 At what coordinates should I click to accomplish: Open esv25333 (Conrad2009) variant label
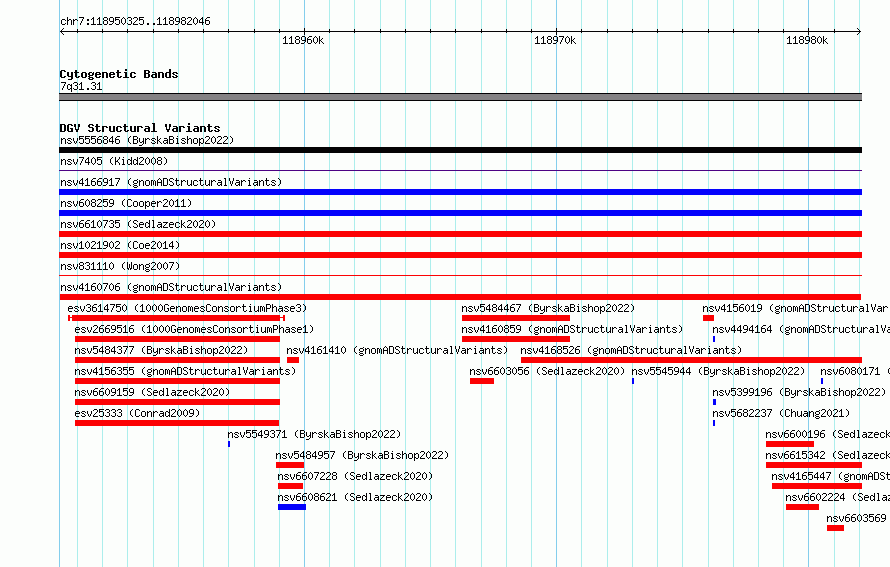point(137,413)
